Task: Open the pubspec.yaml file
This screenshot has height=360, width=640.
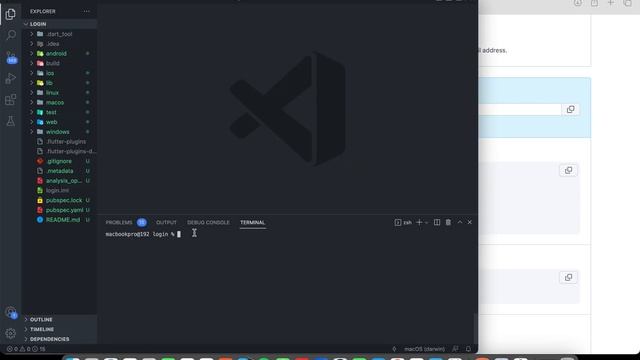Action: point(59,210)
